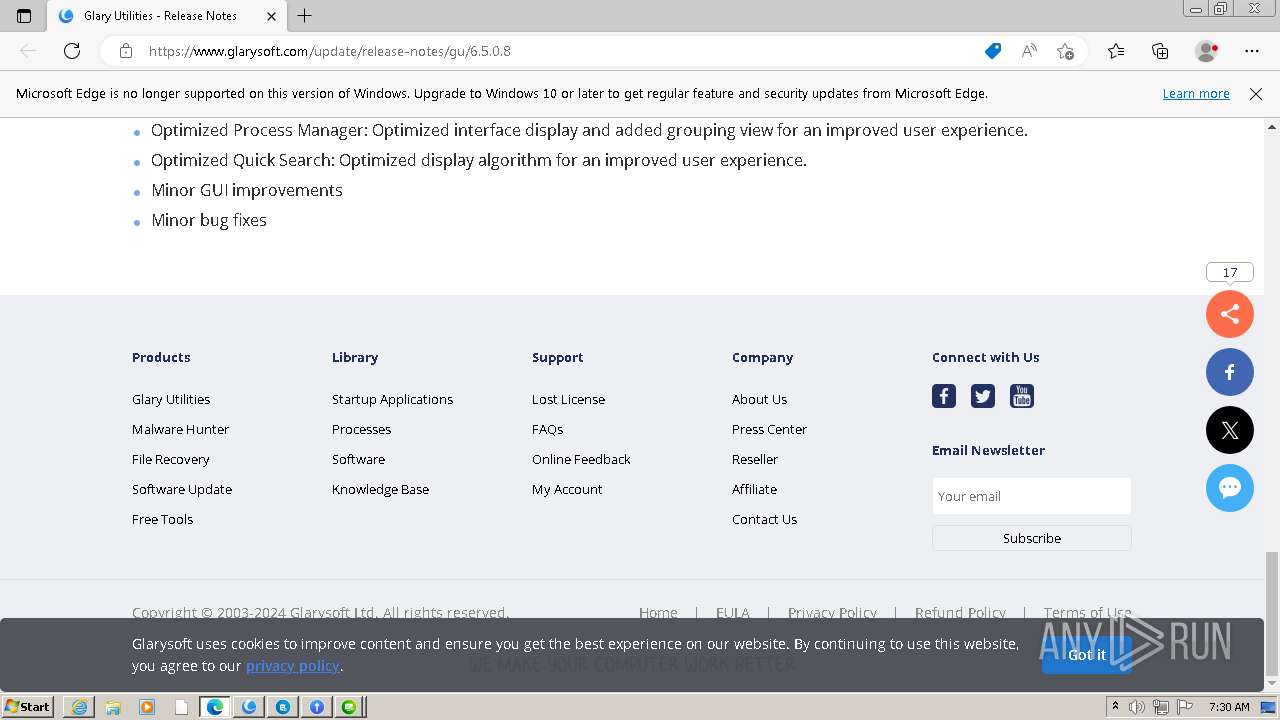Click the share count badge showing 17
The image size is (1280, 720).
1230,272
